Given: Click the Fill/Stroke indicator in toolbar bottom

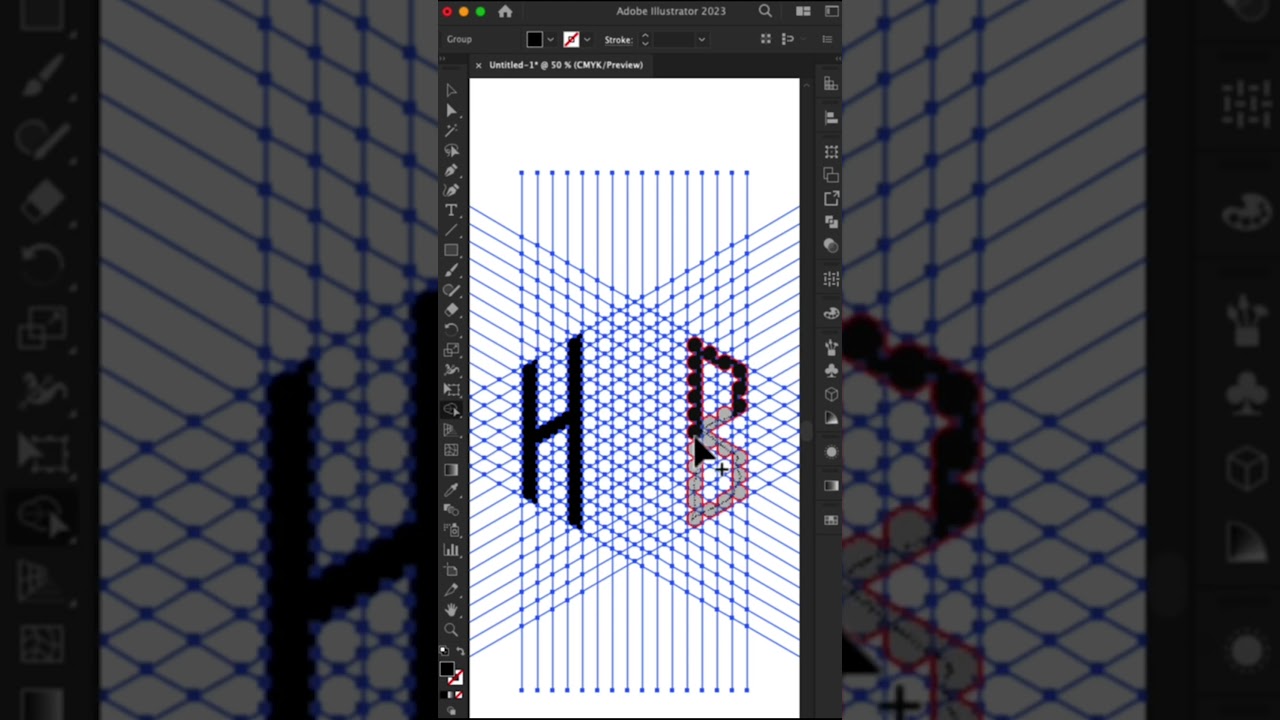Looking at the screenshot, I should point(449,673).
